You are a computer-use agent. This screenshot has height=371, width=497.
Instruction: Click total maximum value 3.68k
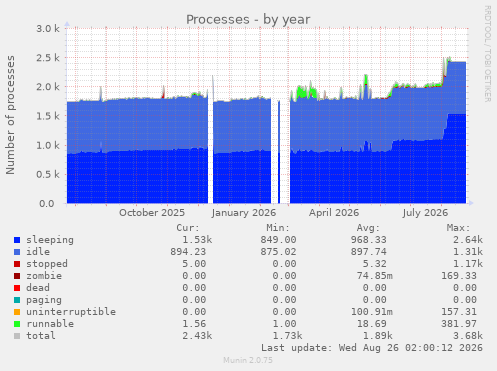(468, 336)
